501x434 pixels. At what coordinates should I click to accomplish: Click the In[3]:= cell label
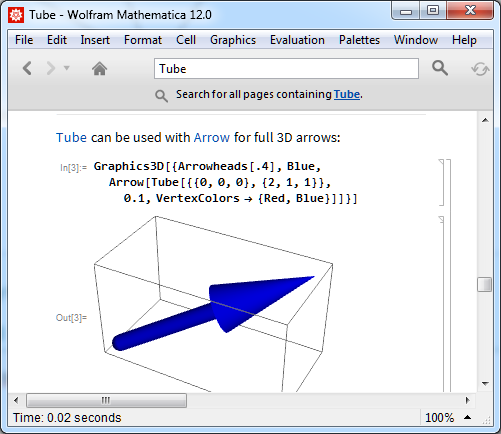73,167
